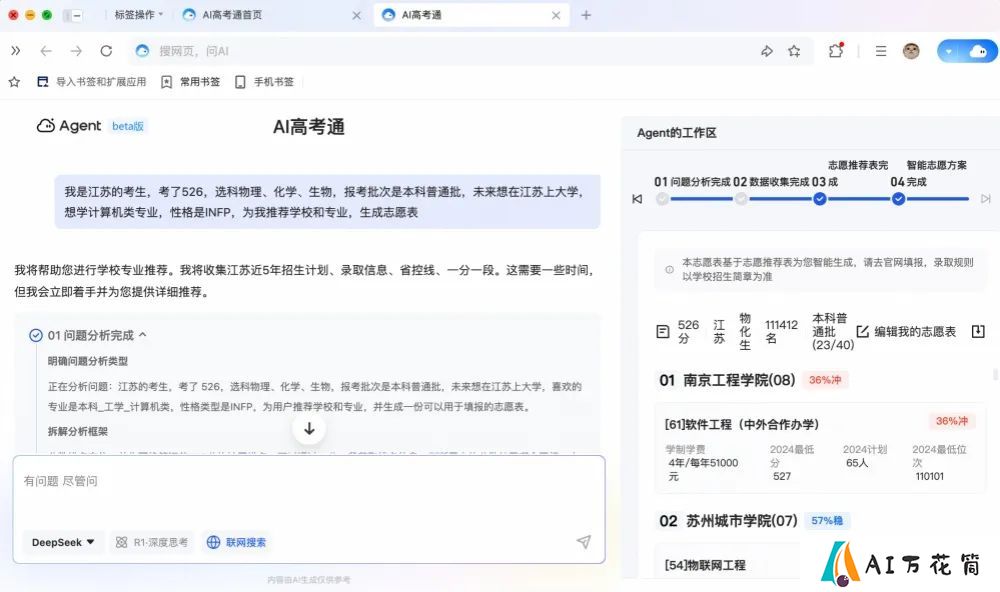Click the 57%稳 badge

(827, 521)
